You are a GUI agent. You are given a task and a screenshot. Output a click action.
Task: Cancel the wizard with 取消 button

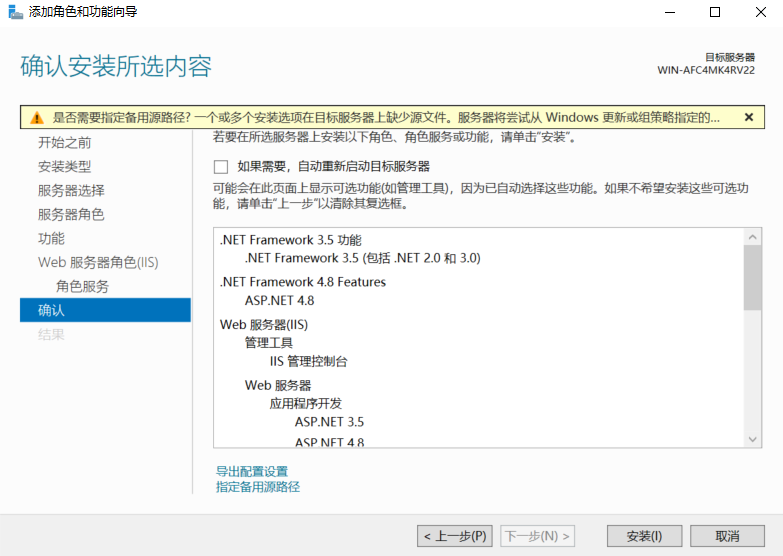(x=727, y=536)
